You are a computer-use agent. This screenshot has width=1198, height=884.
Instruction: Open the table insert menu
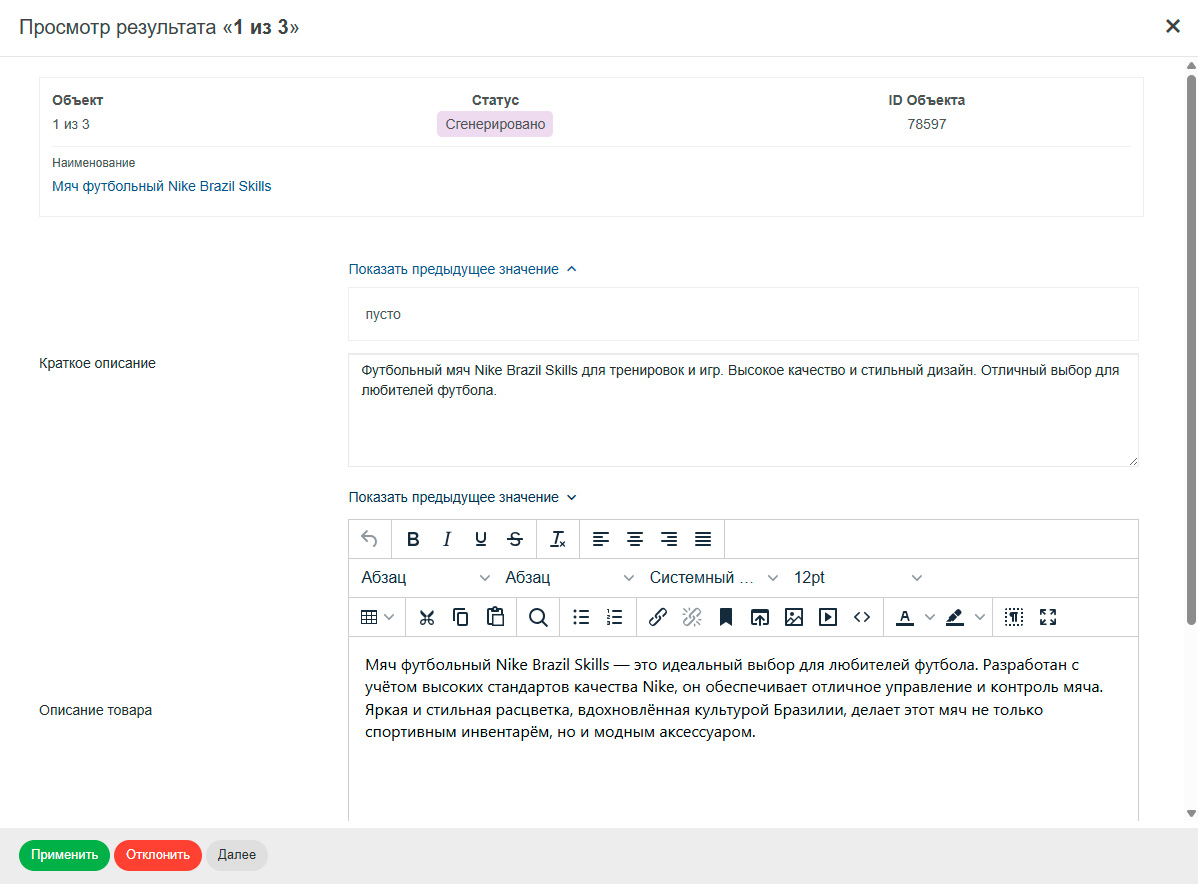377,617
